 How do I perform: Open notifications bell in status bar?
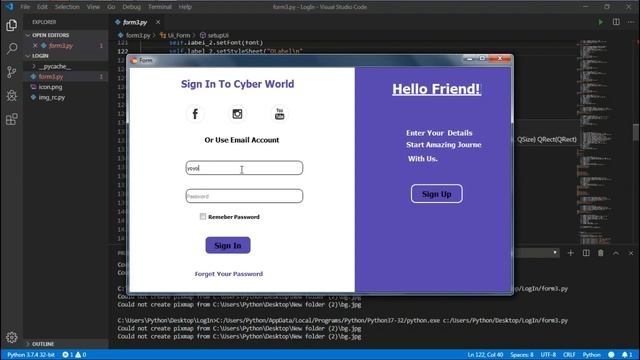[x=627, y=355]
